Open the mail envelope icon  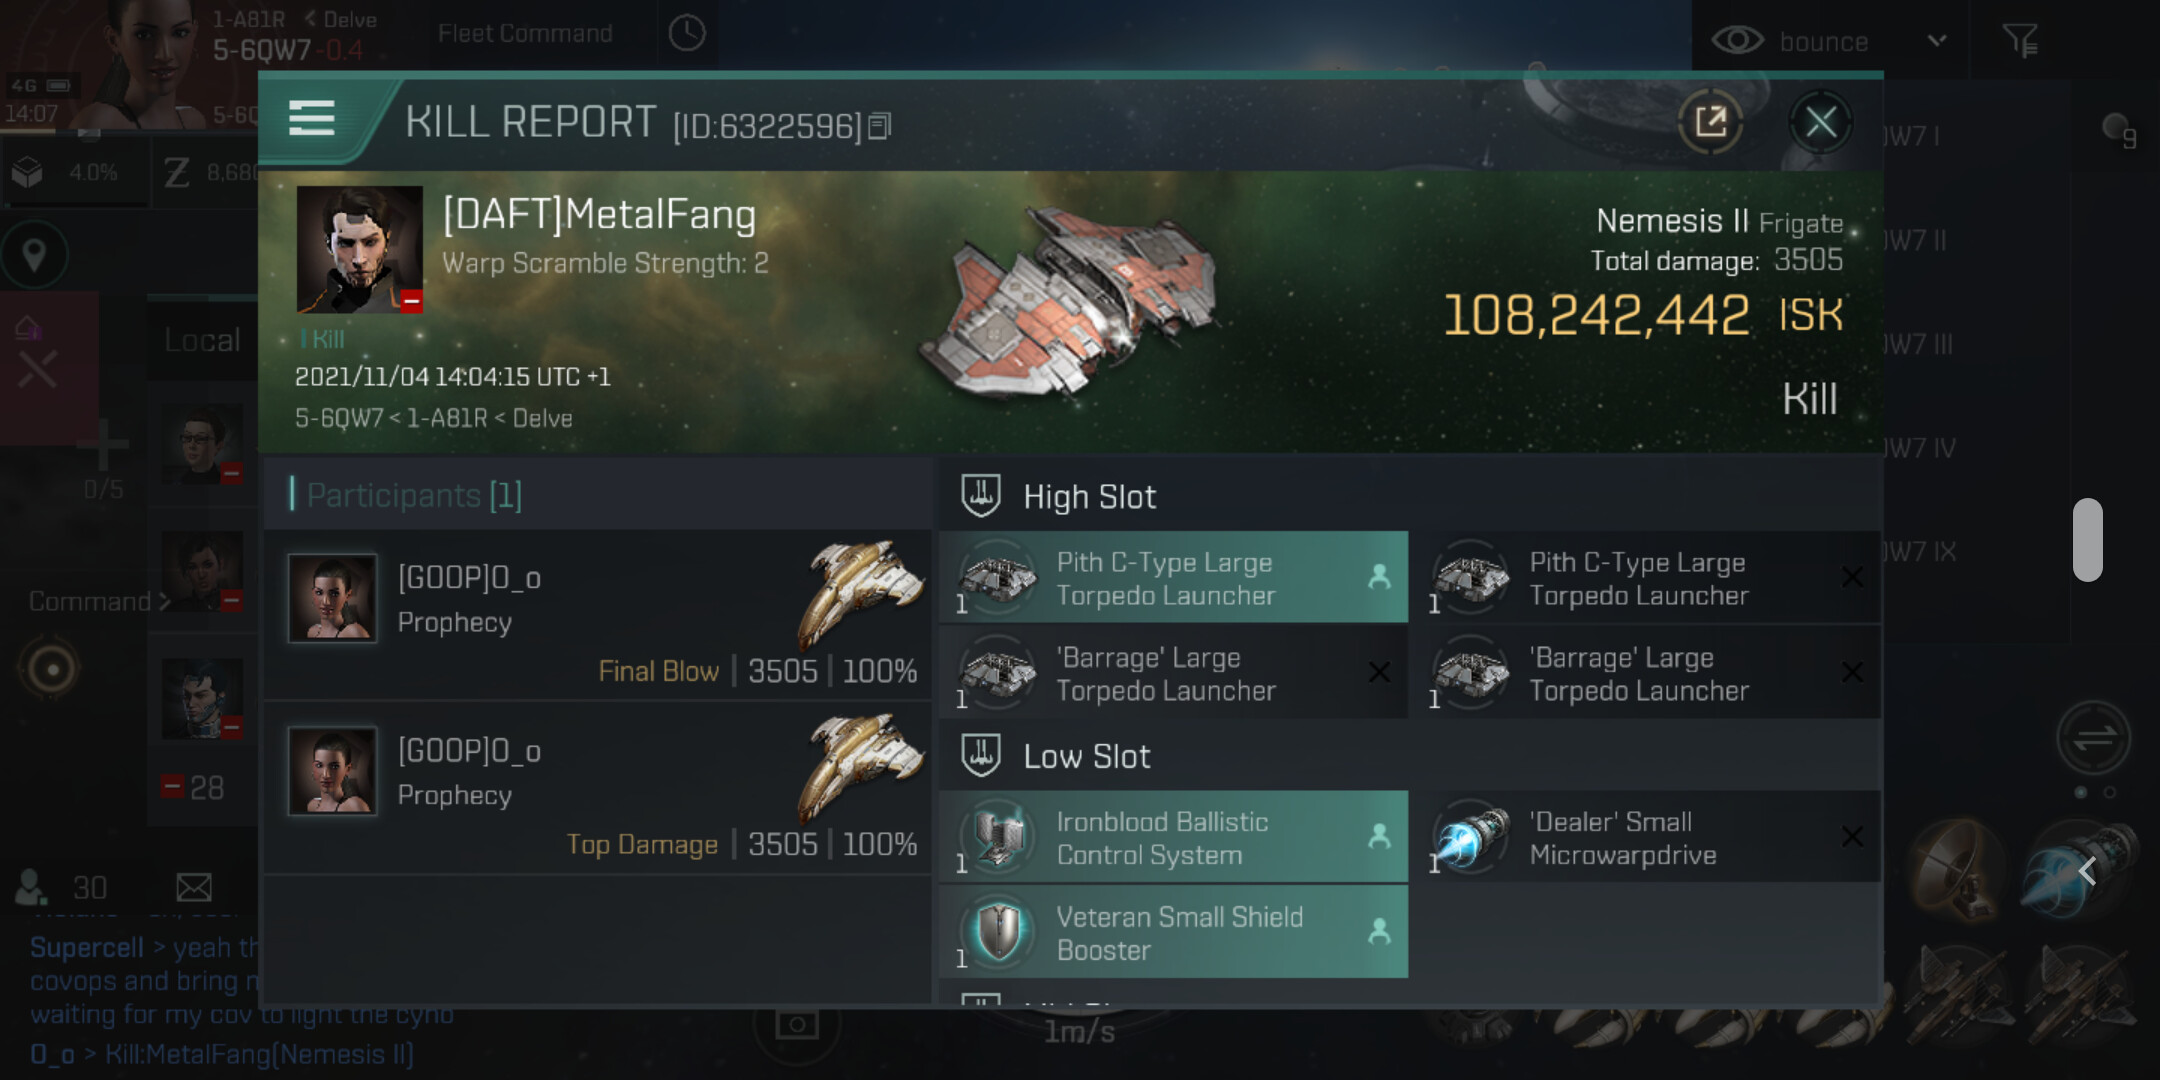(194, 887)
